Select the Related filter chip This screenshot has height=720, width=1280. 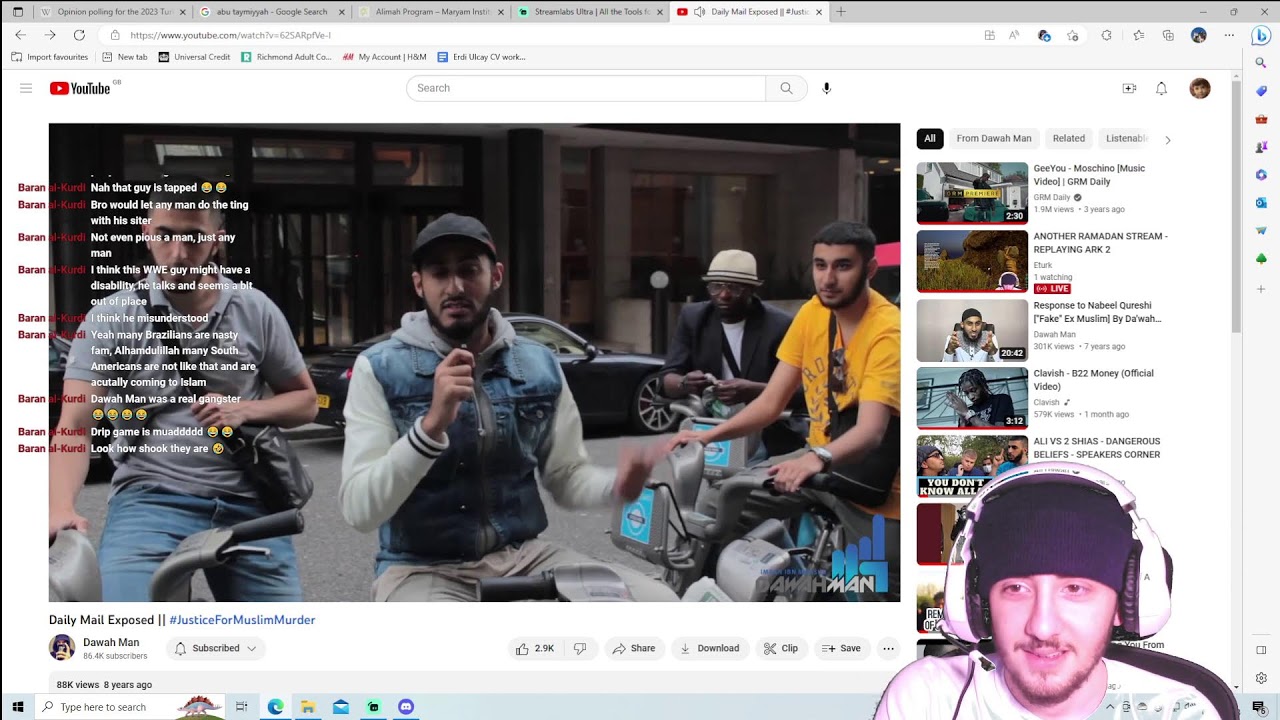[x=1068, y=139]
